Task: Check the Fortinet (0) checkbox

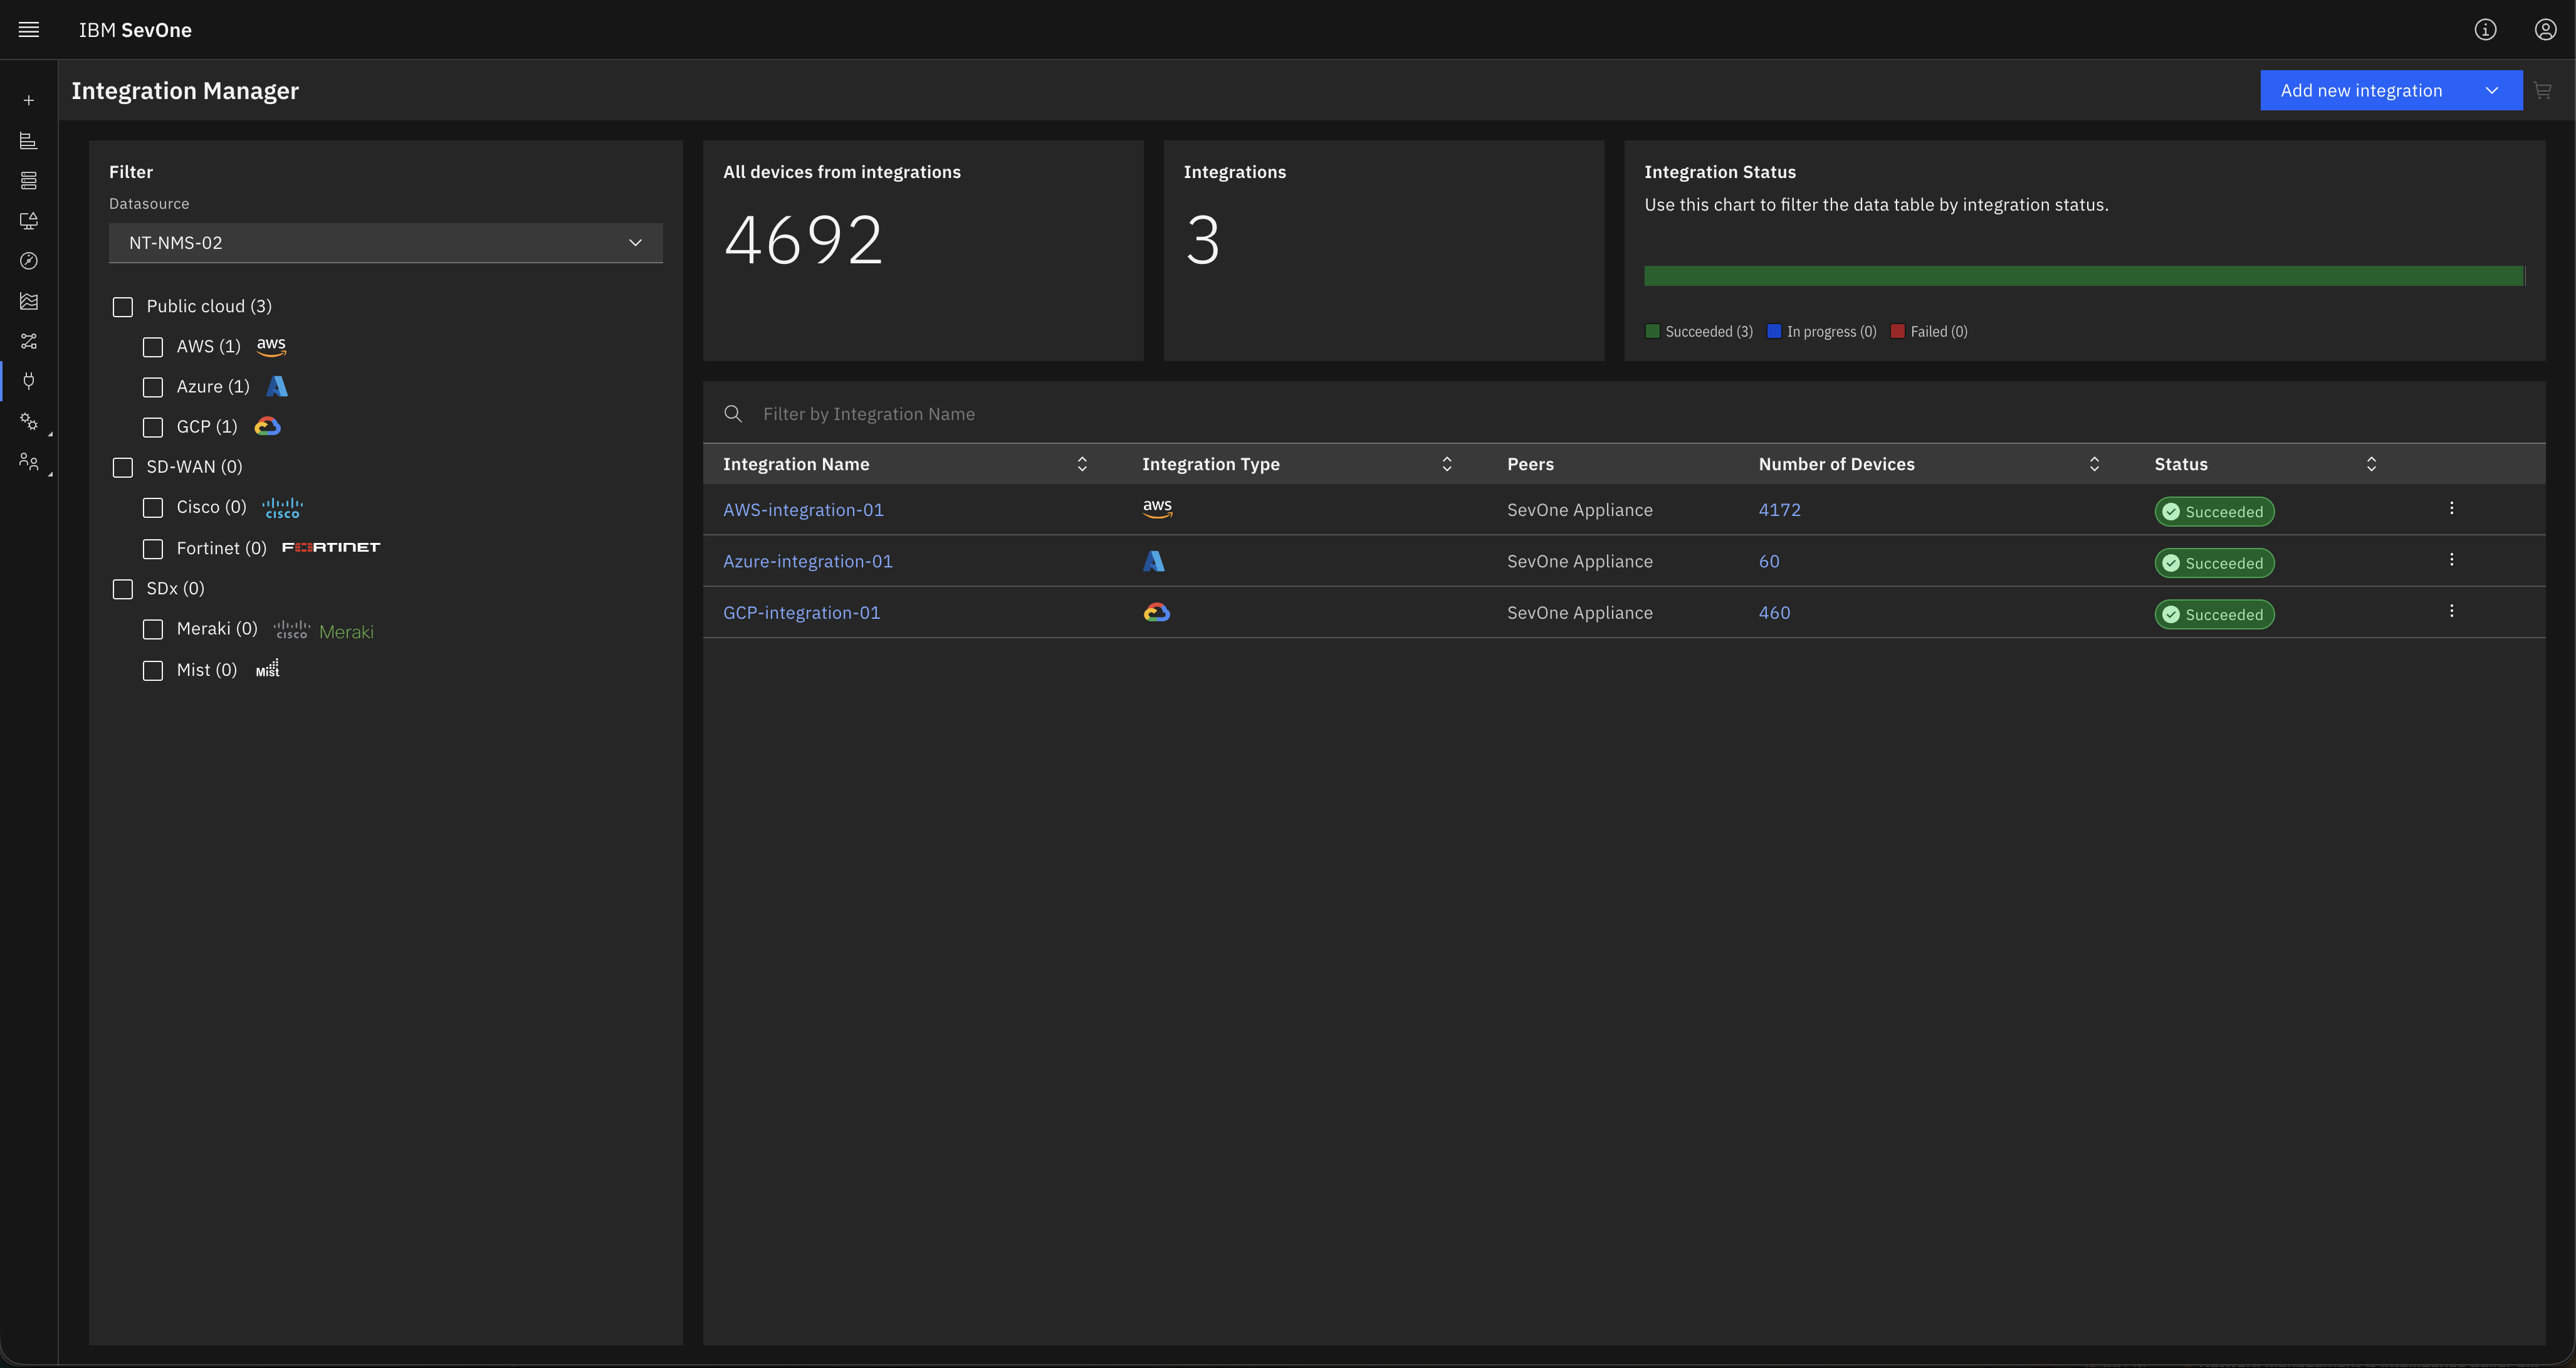Action: [153, 549]
